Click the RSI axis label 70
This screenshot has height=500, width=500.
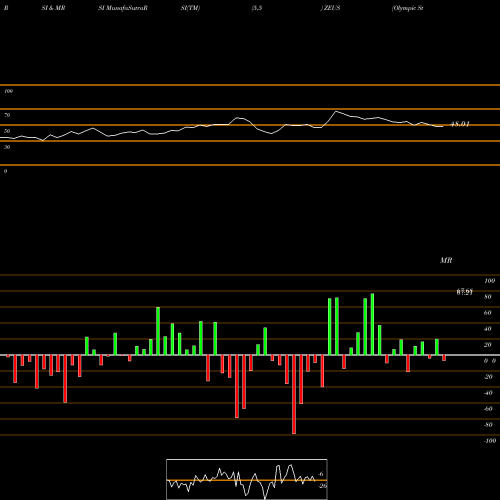(x=7, y=115)
